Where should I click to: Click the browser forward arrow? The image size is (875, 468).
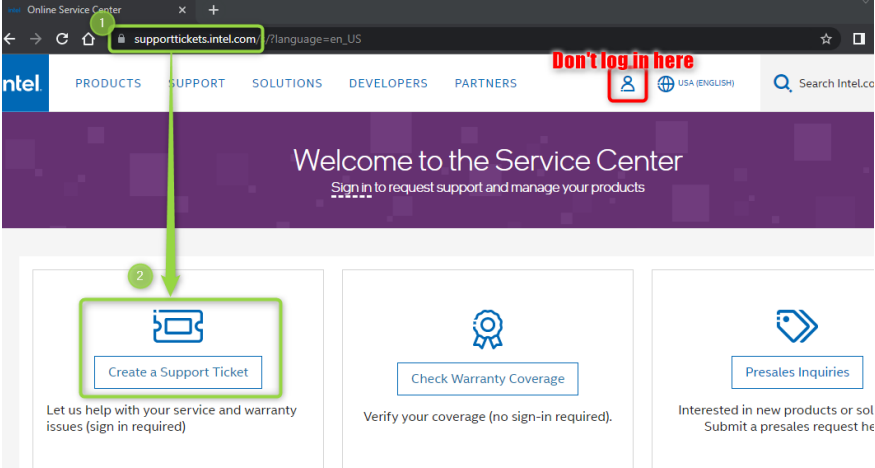(x=36, y=39)
